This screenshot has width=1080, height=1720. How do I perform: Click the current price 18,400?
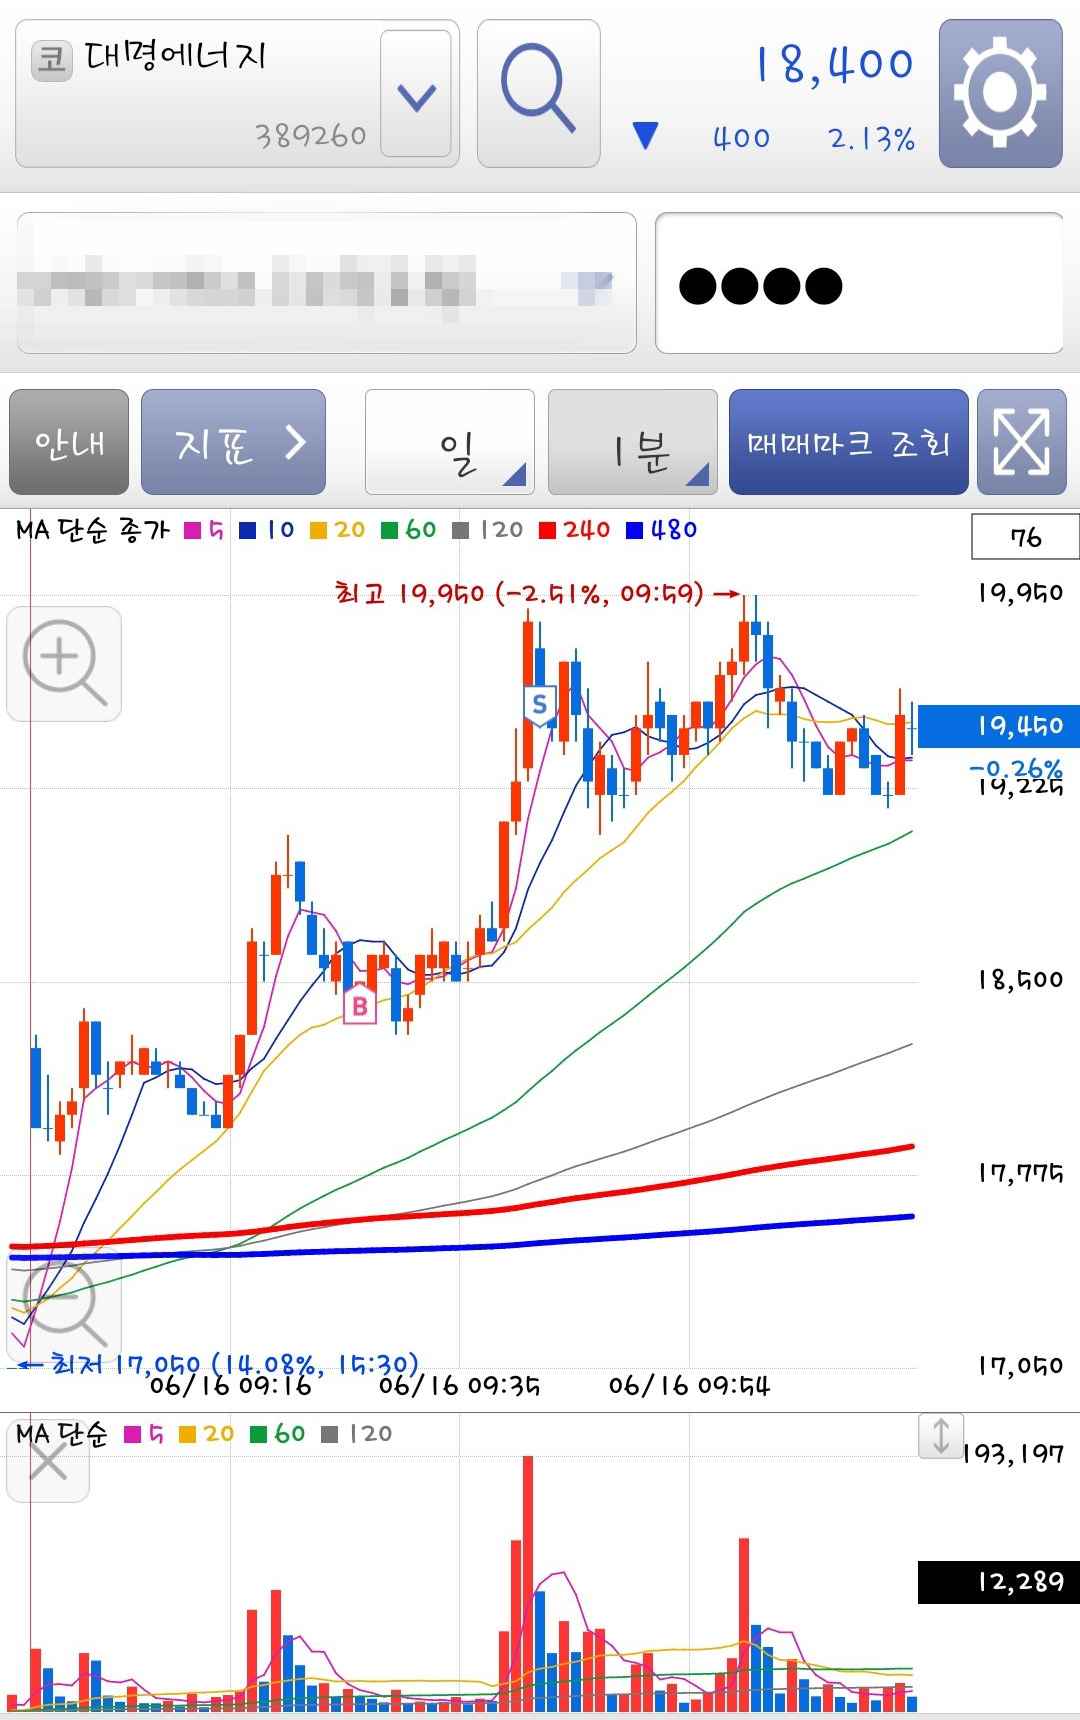pyautogui.click(x=834, y=64)
